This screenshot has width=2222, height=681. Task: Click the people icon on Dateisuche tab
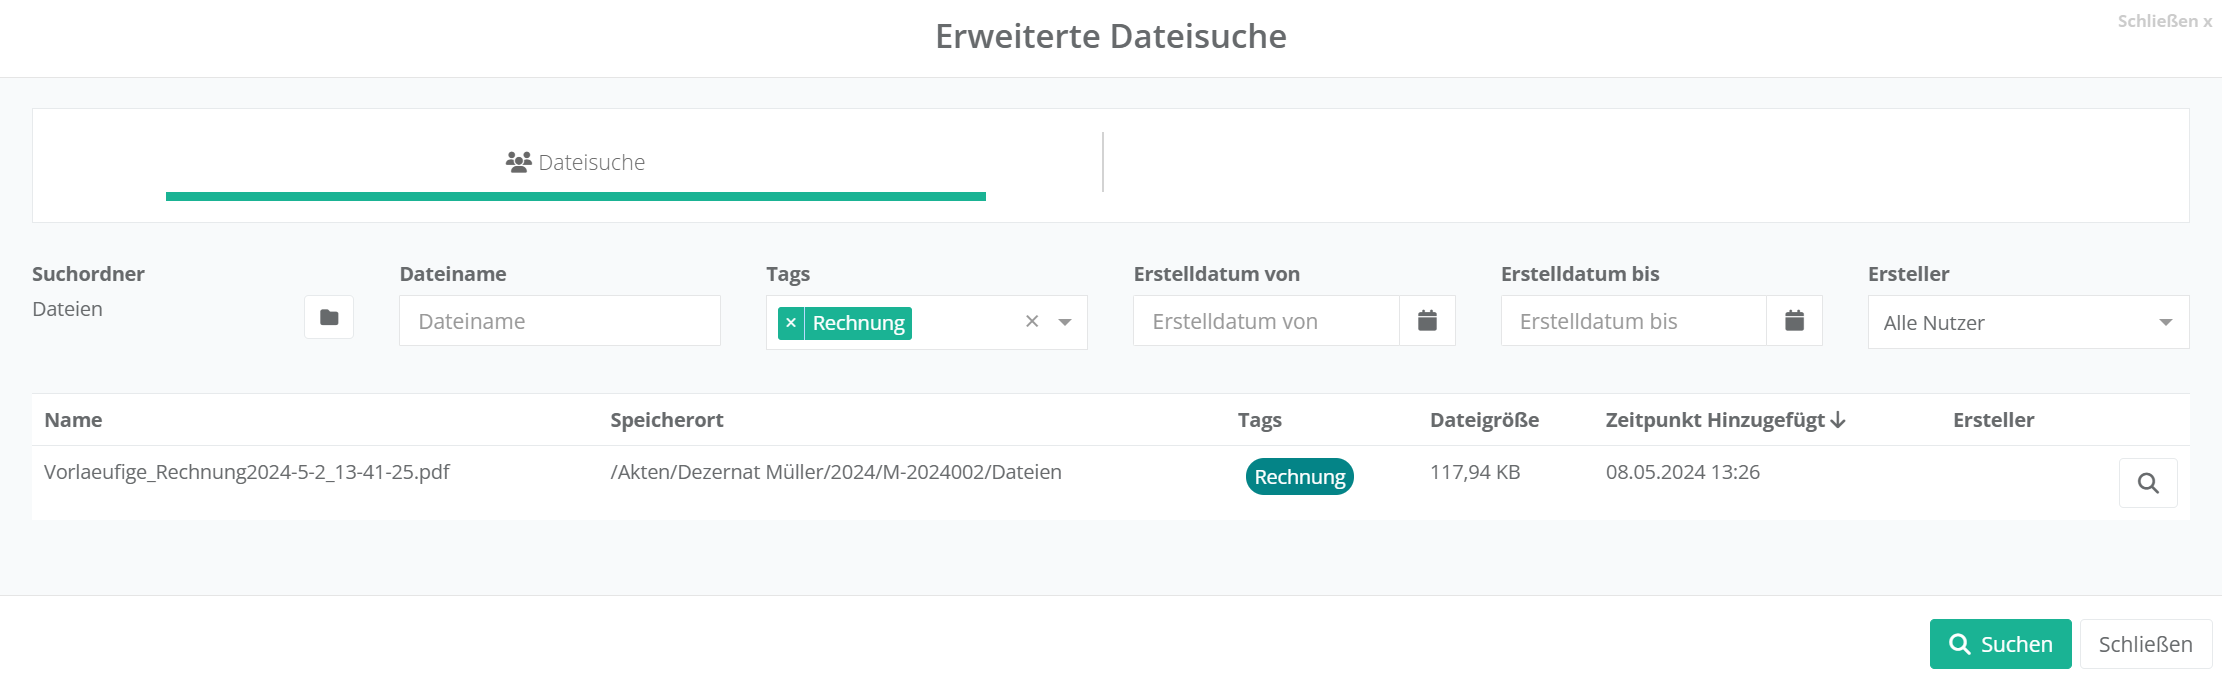pos(518,162)
